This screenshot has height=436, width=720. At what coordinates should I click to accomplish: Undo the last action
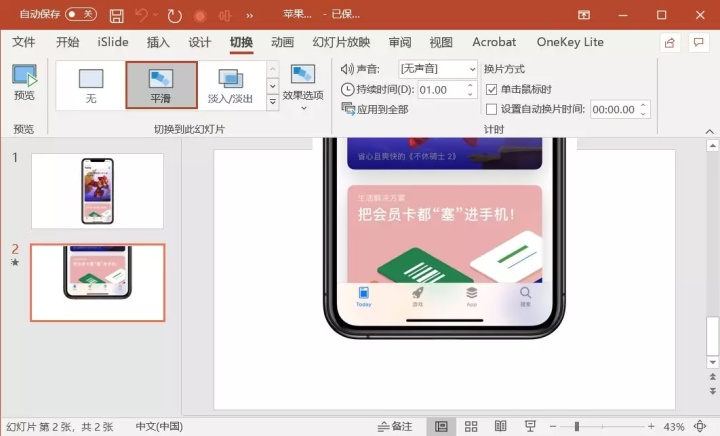(x=141, y=16)
